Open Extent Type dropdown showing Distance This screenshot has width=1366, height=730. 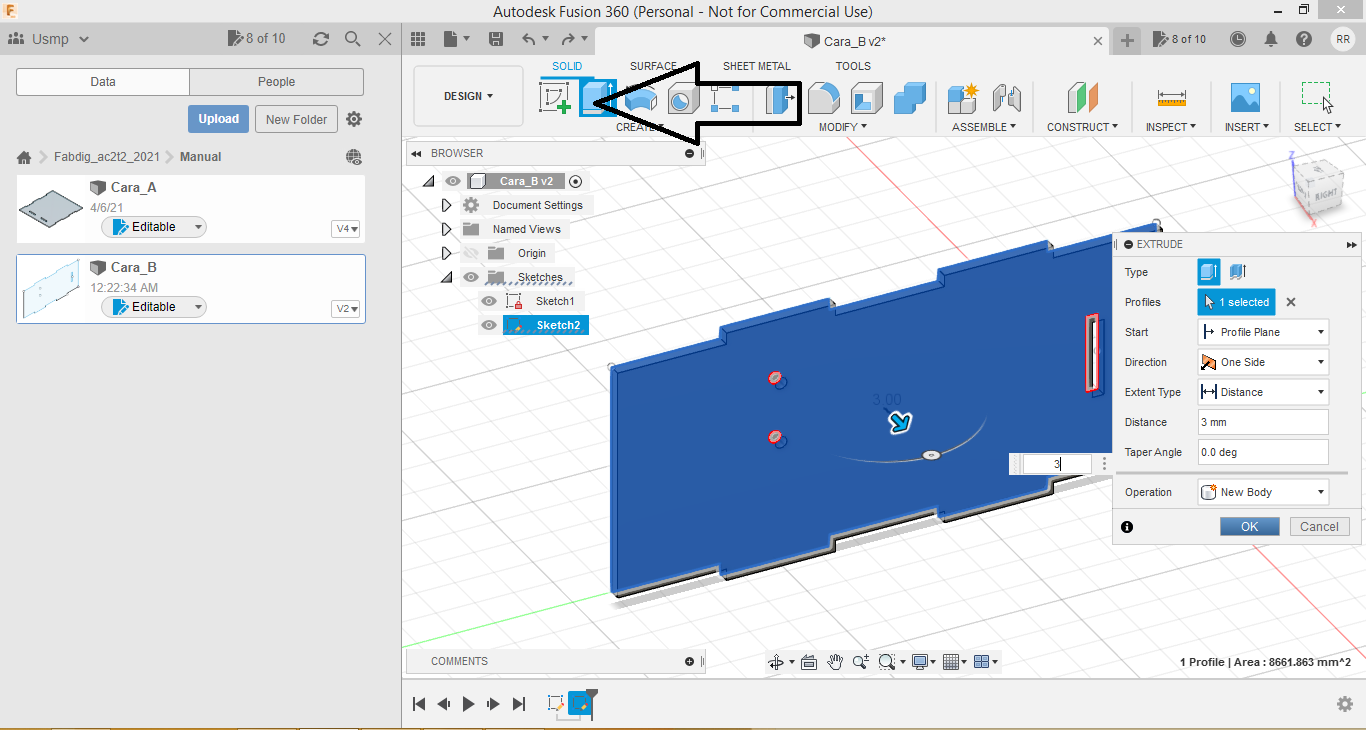coord(1263,392)
